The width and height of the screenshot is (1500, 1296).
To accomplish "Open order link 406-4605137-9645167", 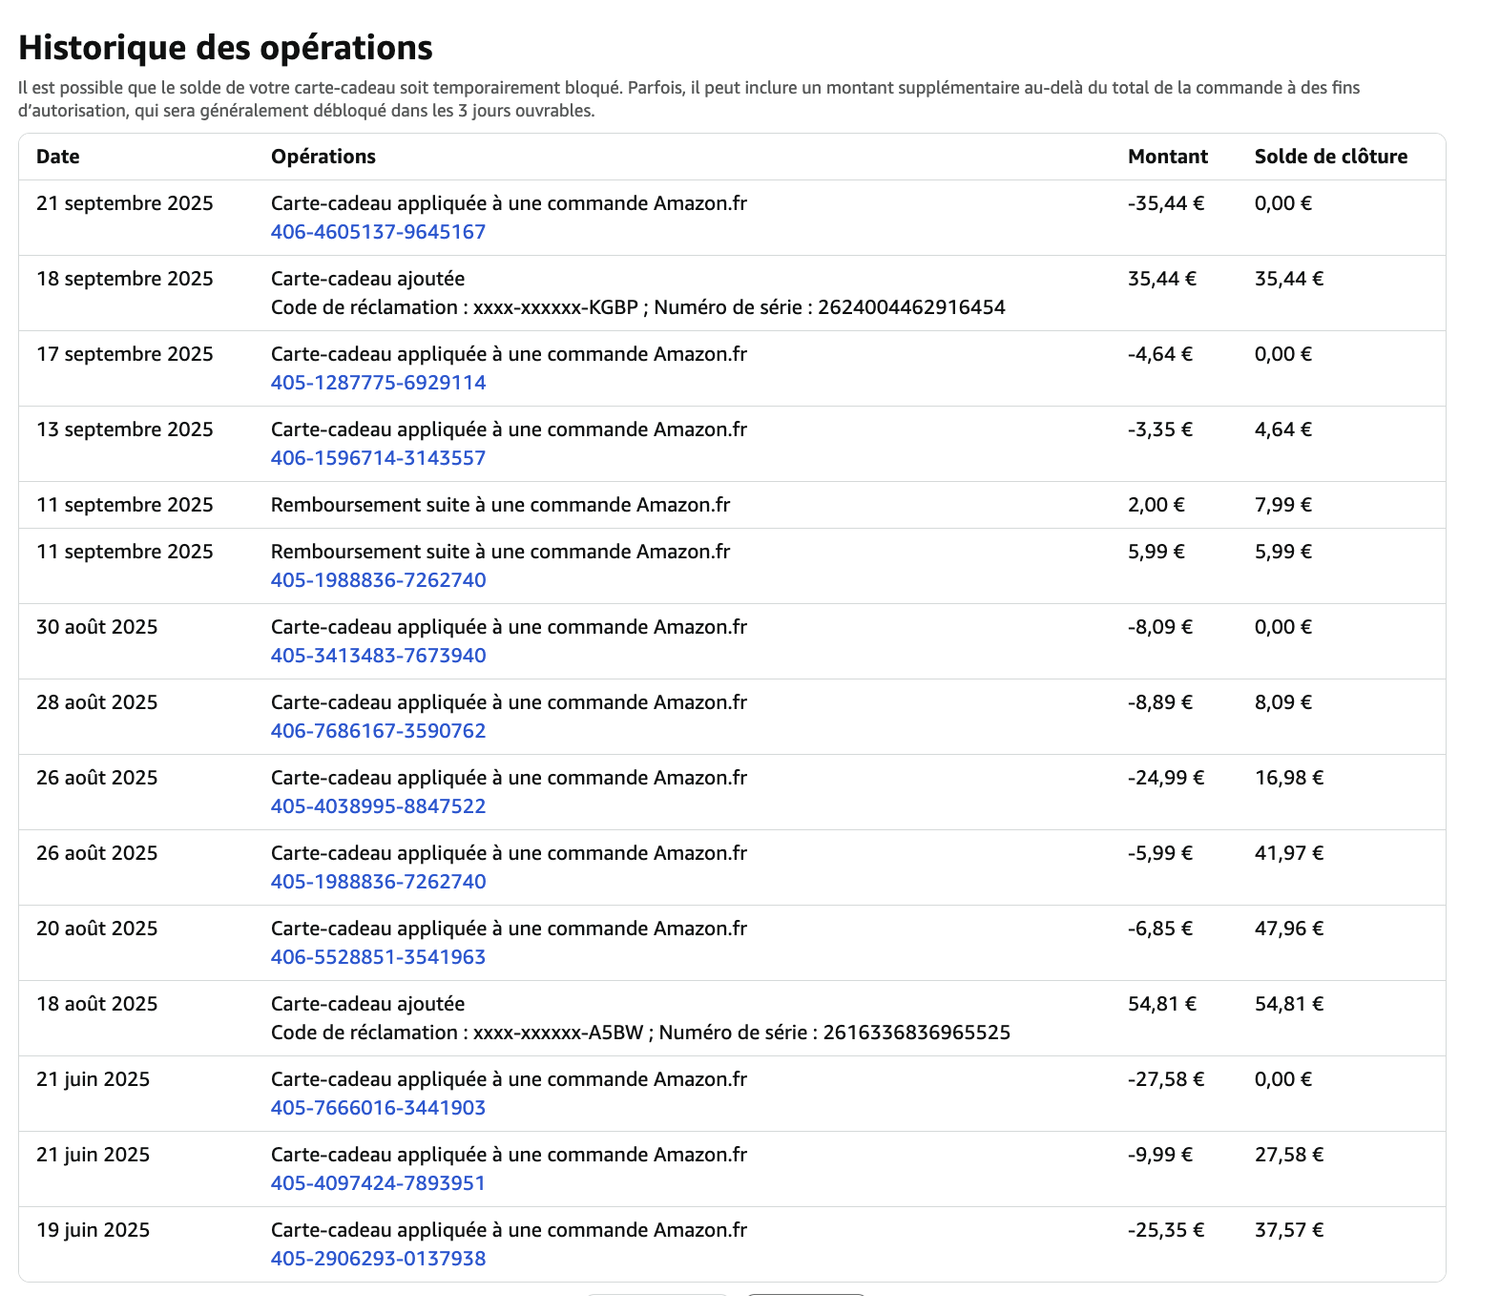I will [x=378, y=232].
